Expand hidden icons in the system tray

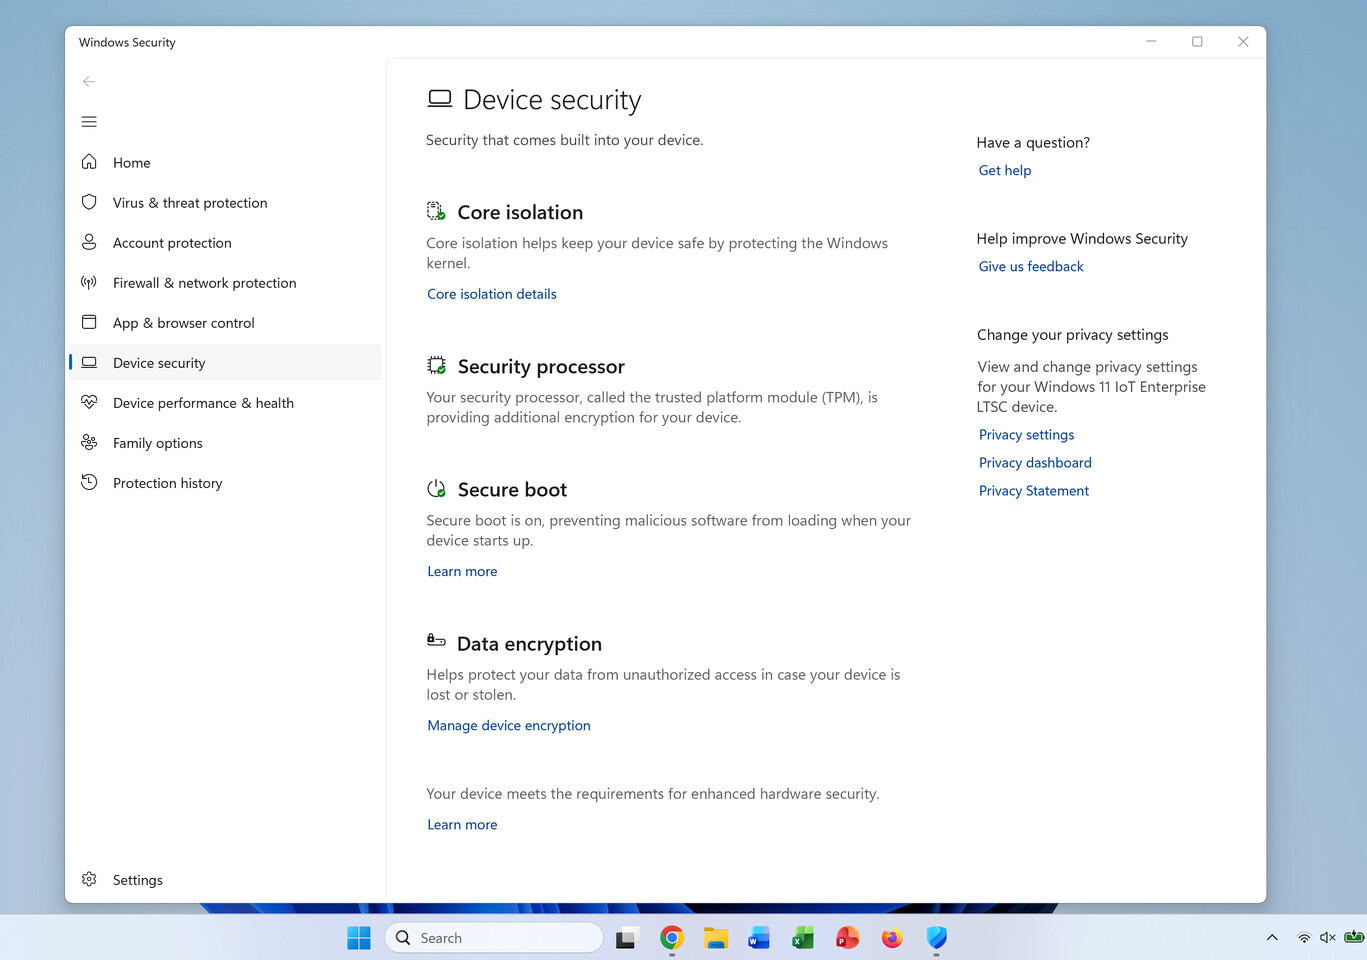pos(1272,938)
